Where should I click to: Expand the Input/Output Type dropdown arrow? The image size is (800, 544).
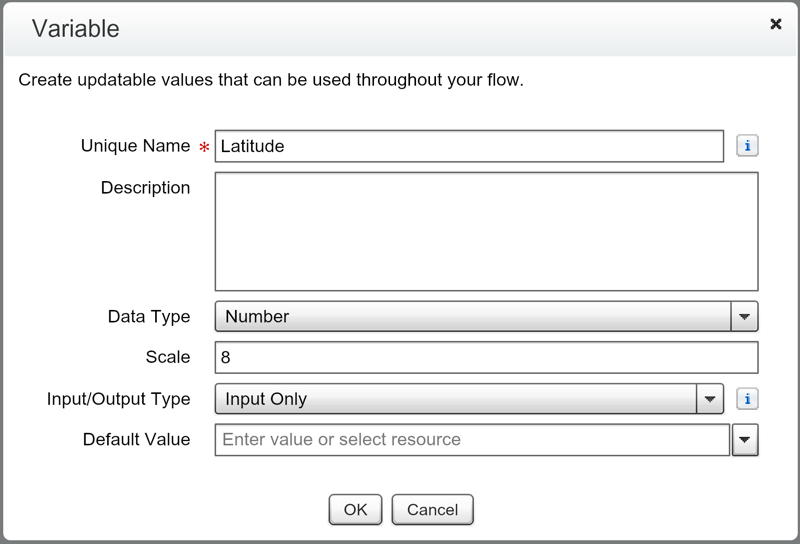coord(709,399)
